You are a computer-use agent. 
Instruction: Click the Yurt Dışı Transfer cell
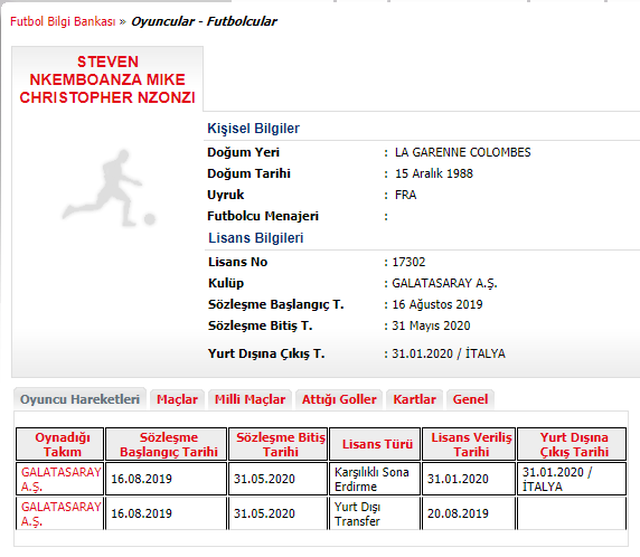375,514
